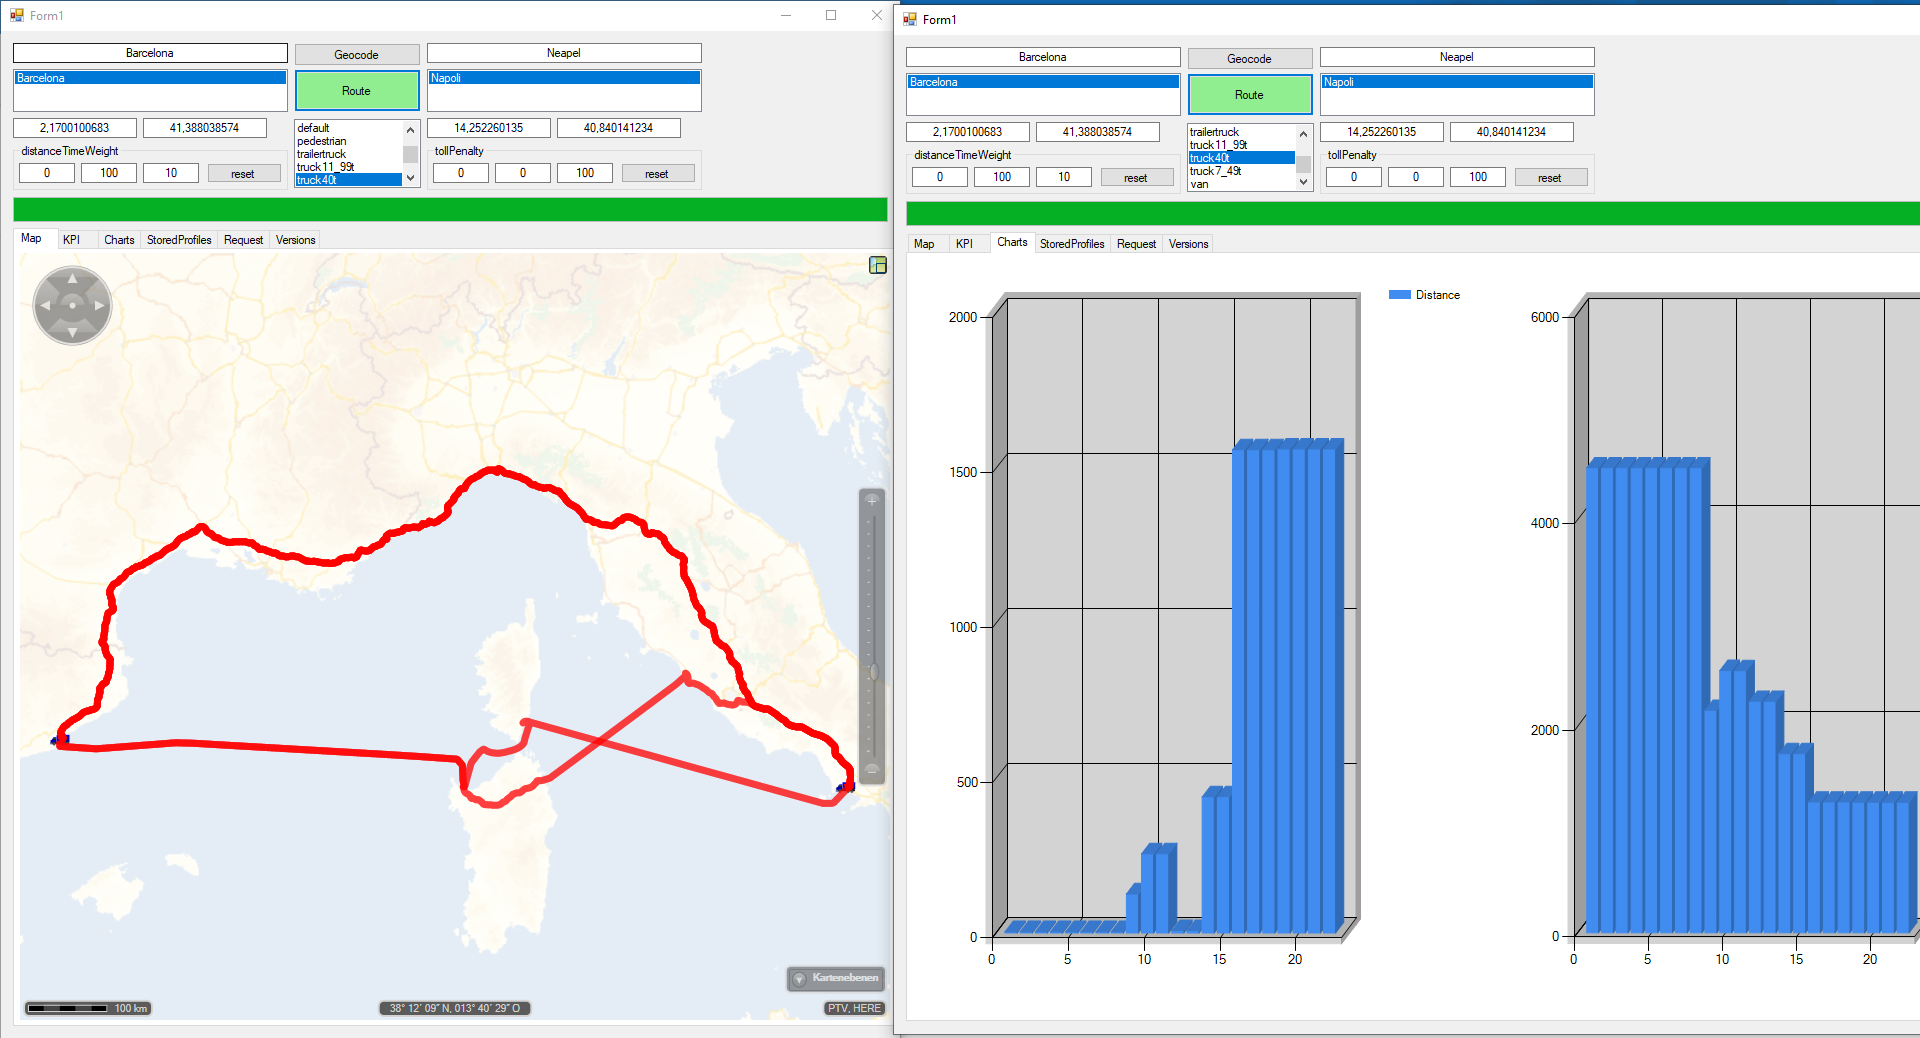1920x1038 pixels.
Task: Toggle the map overview icon in corner
Action: point(878,265)
